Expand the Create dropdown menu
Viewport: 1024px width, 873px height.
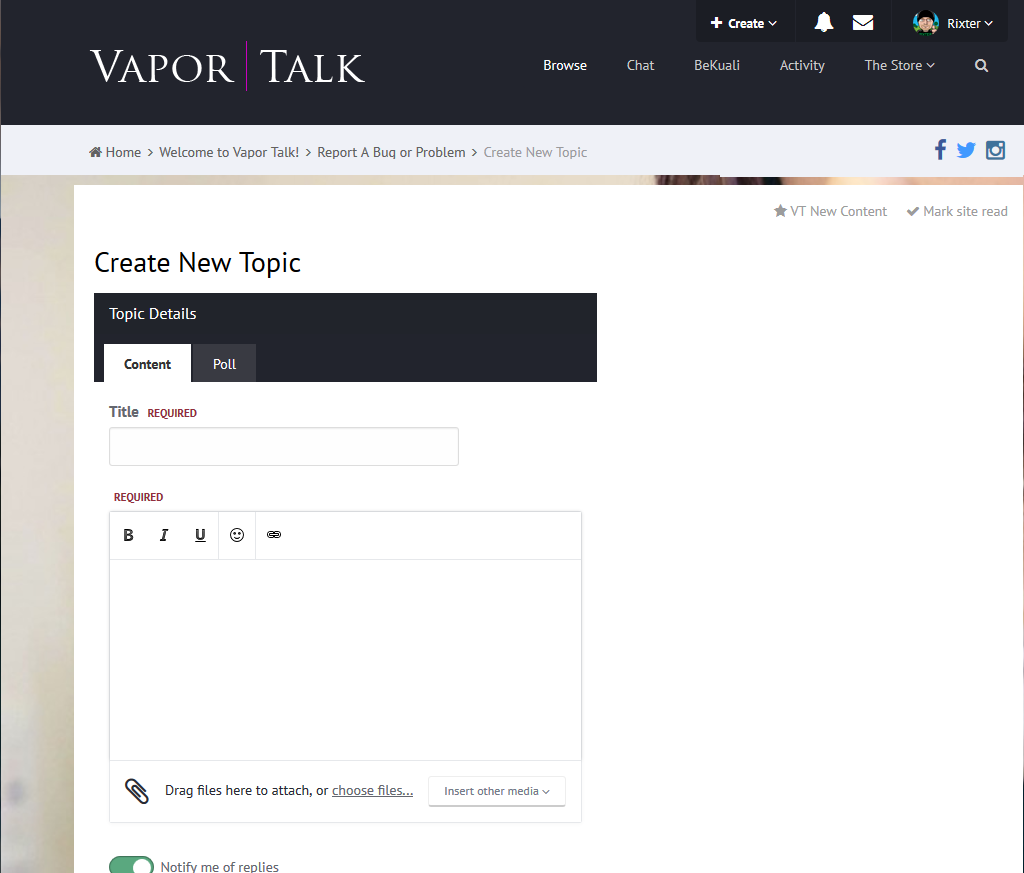click(x=744, y=23)
